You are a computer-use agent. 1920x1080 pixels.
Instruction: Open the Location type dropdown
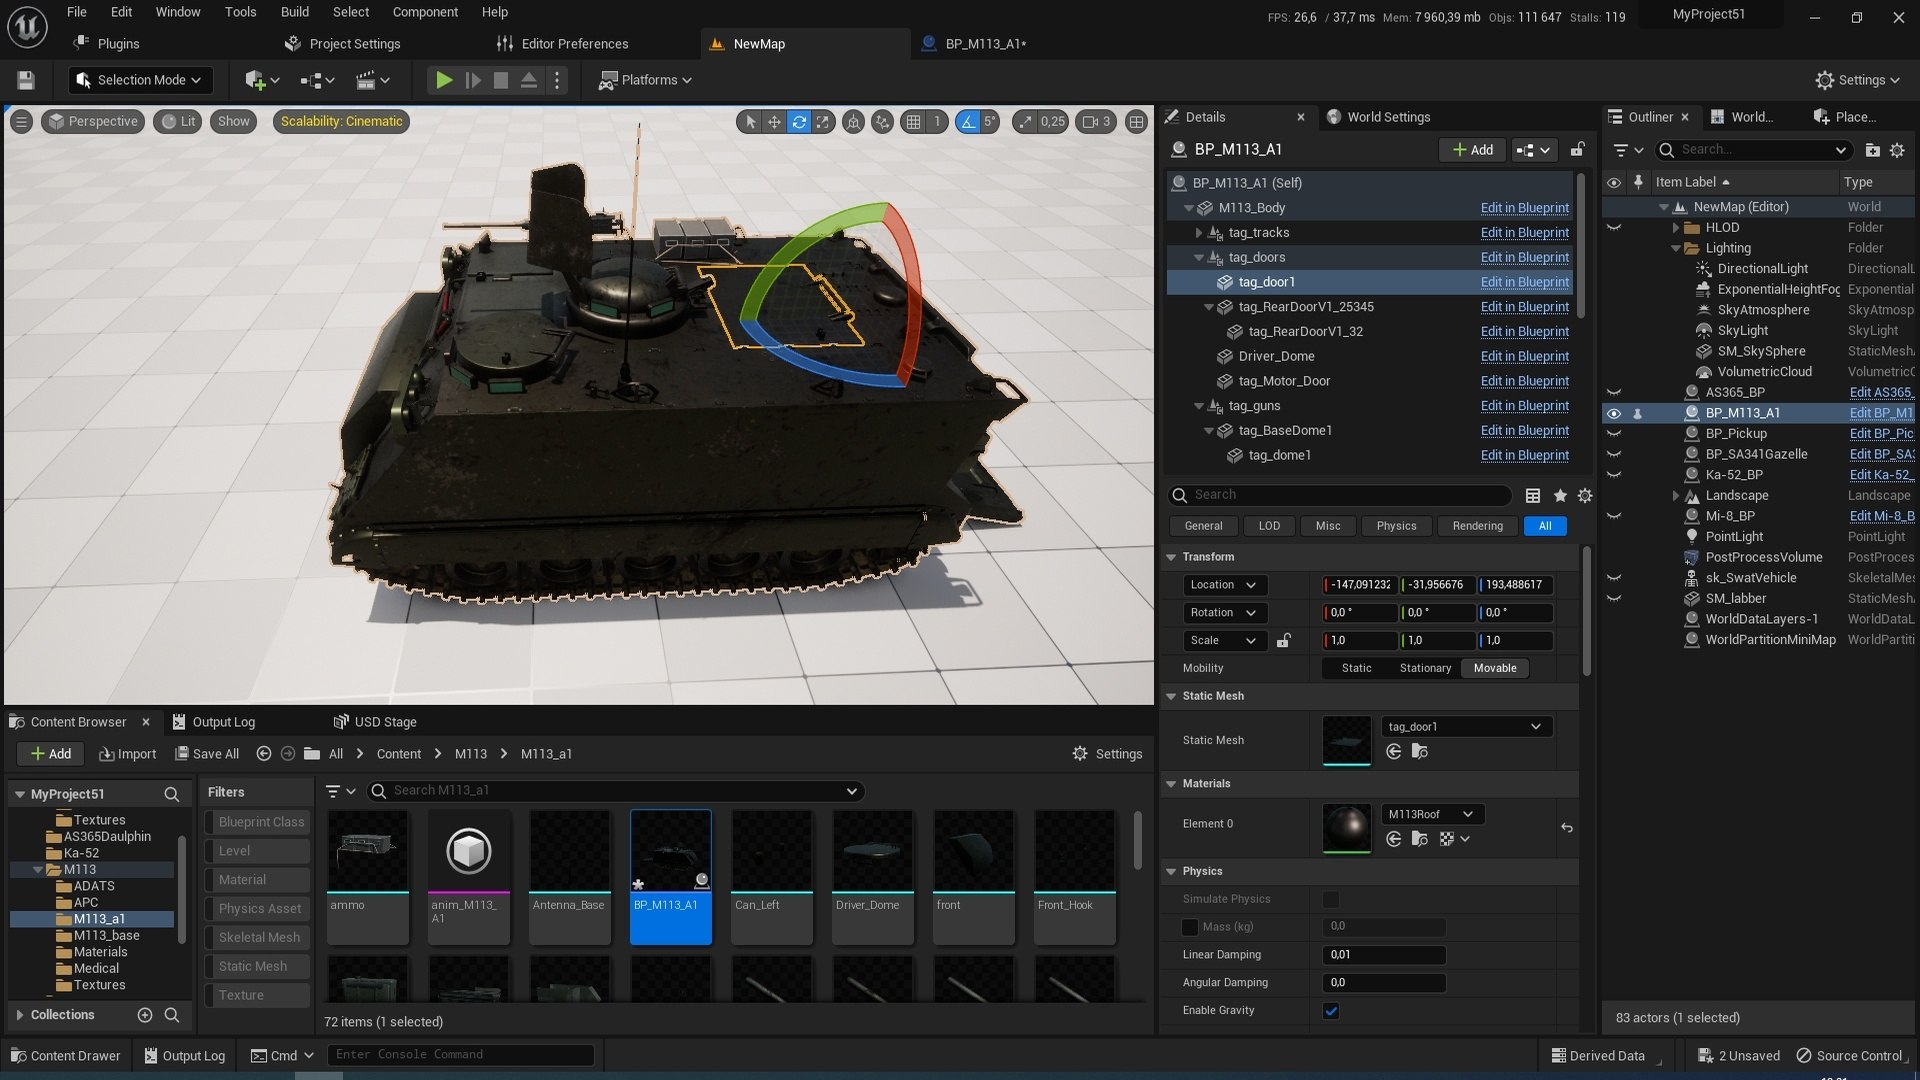point(1224,585)
